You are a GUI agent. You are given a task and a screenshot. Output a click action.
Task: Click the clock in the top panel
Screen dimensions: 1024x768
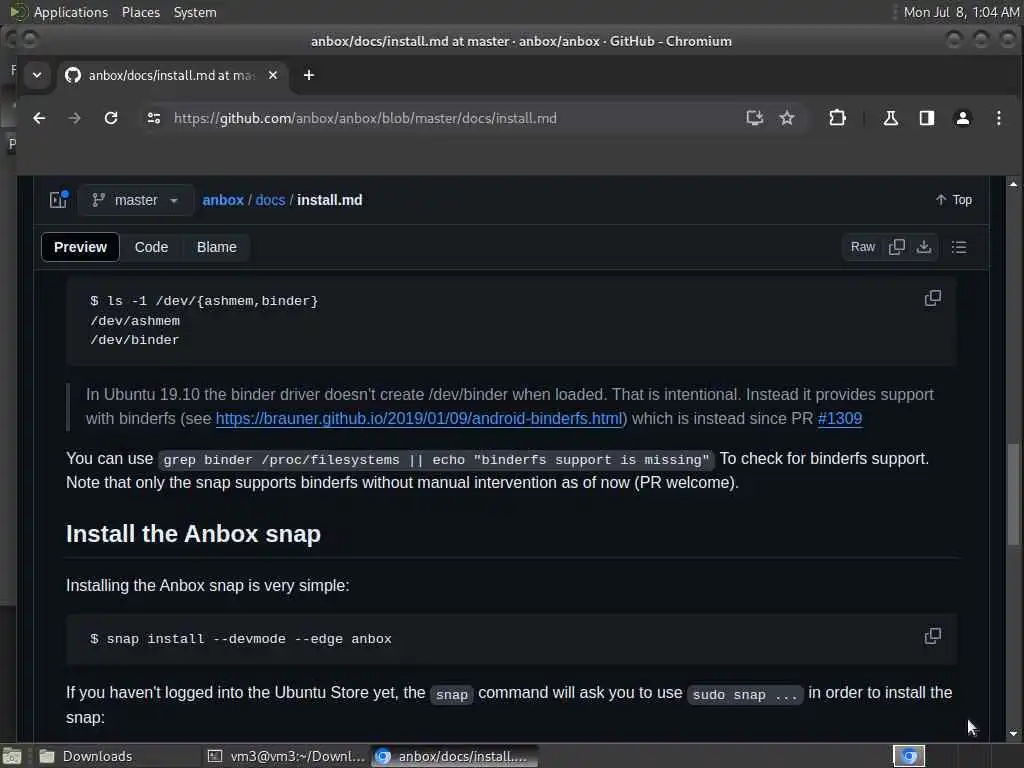tap(961, 12)
